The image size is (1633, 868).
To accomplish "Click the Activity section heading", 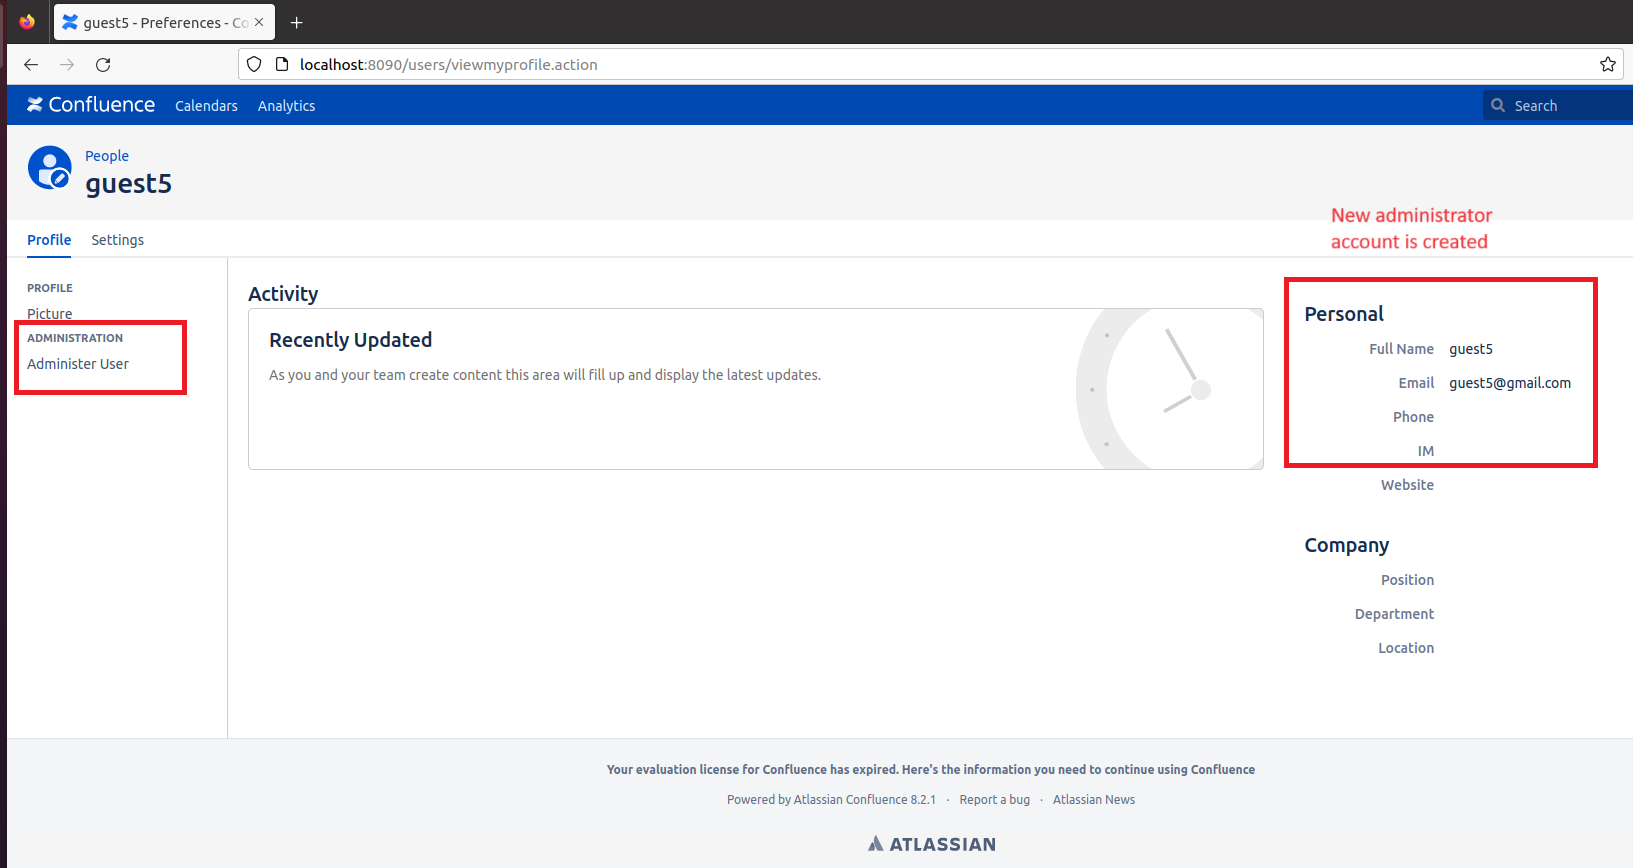I will click(283, 294).
